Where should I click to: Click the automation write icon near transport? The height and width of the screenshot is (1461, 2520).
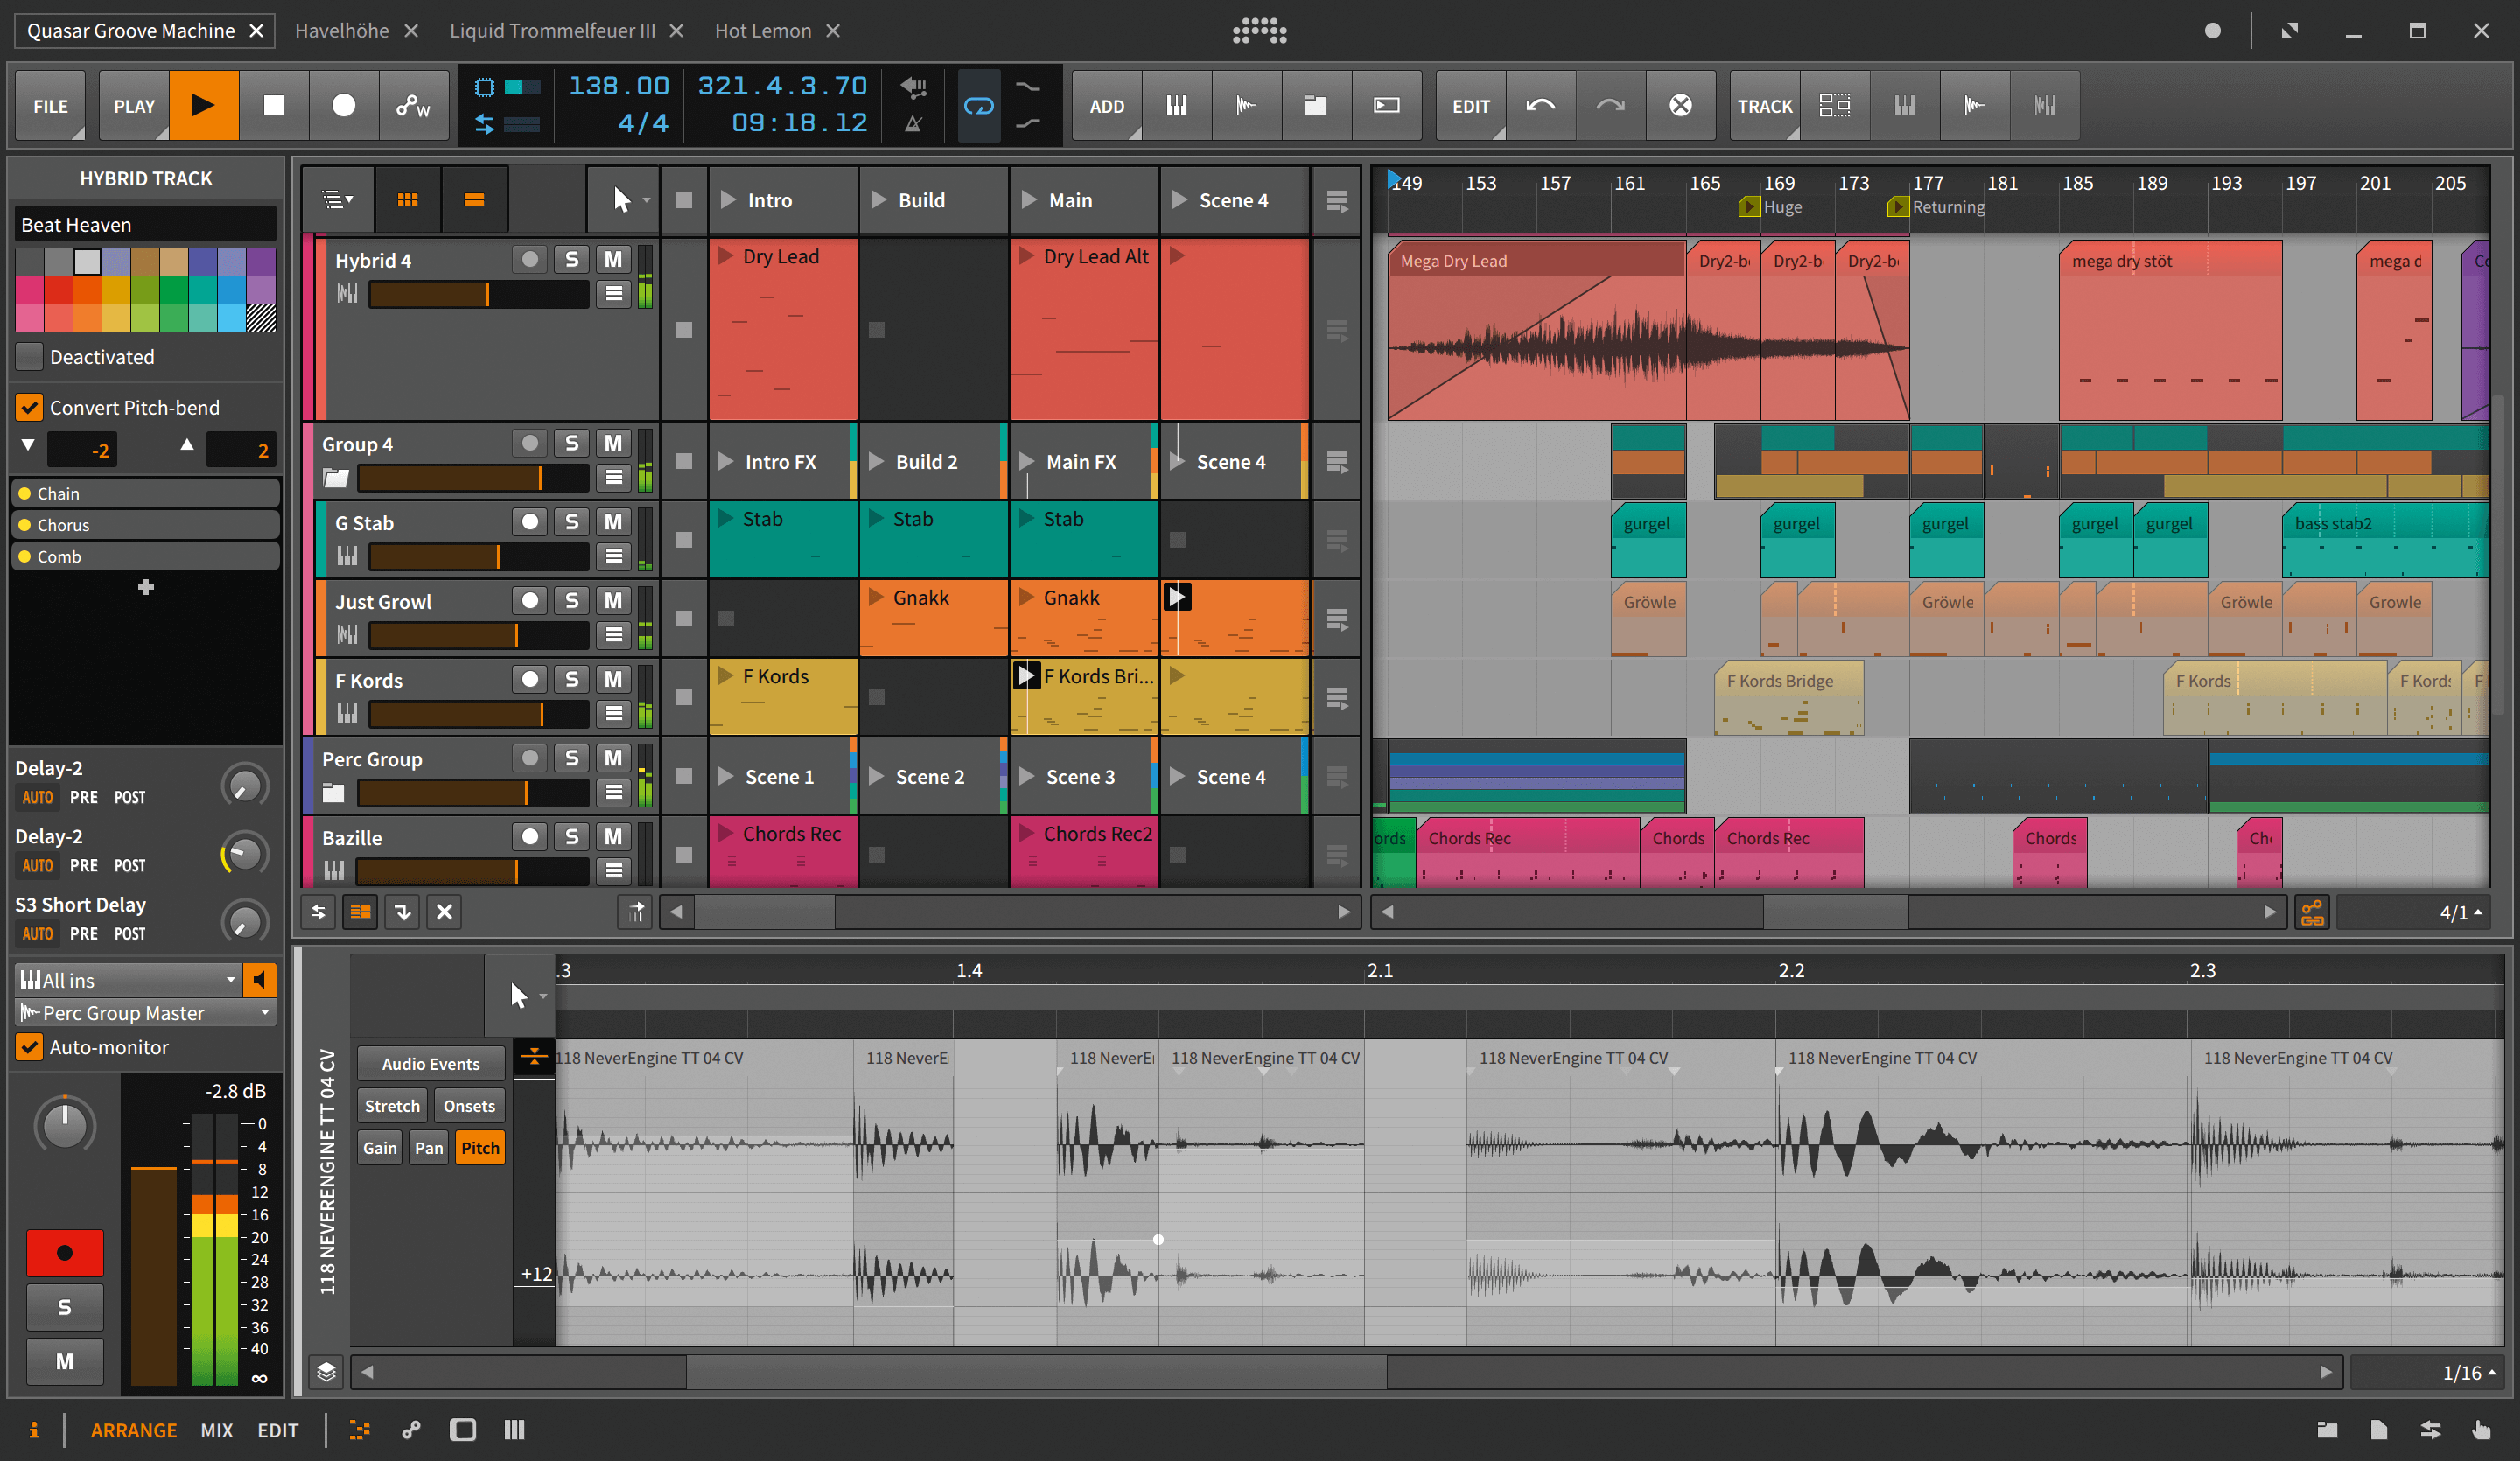tap(412, 105)
